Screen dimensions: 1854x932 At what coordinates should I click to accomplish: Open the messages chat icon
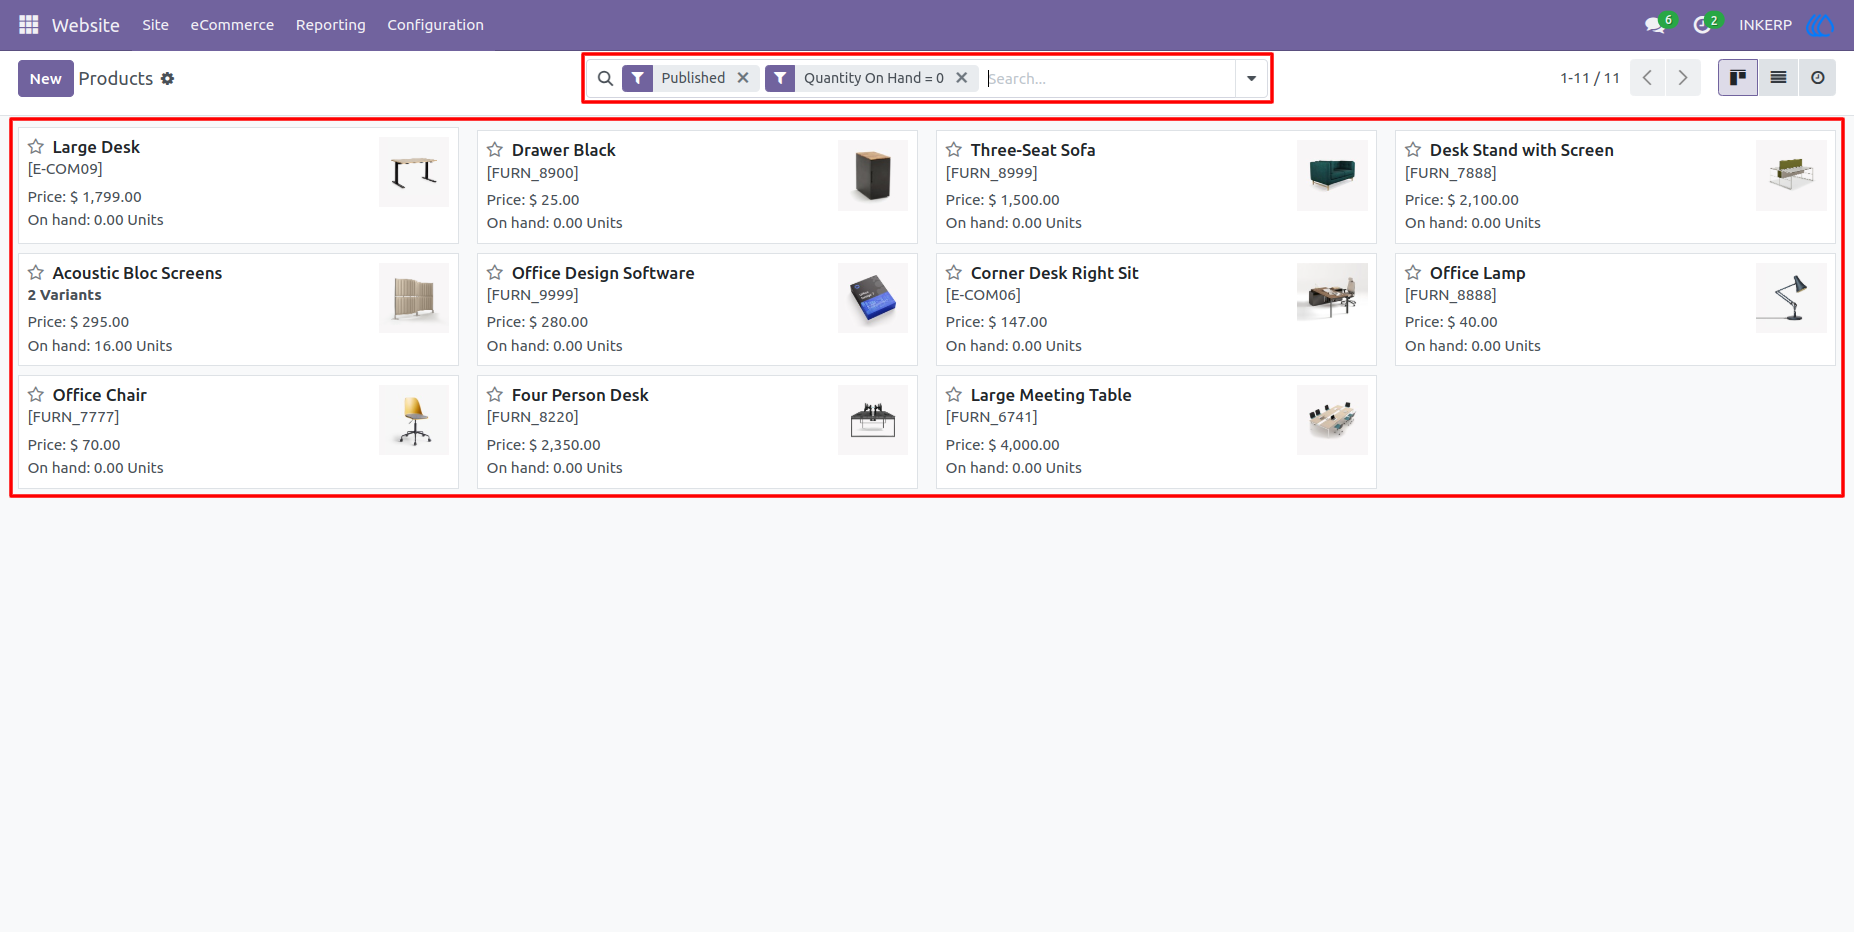click(x=1655, y=25)
